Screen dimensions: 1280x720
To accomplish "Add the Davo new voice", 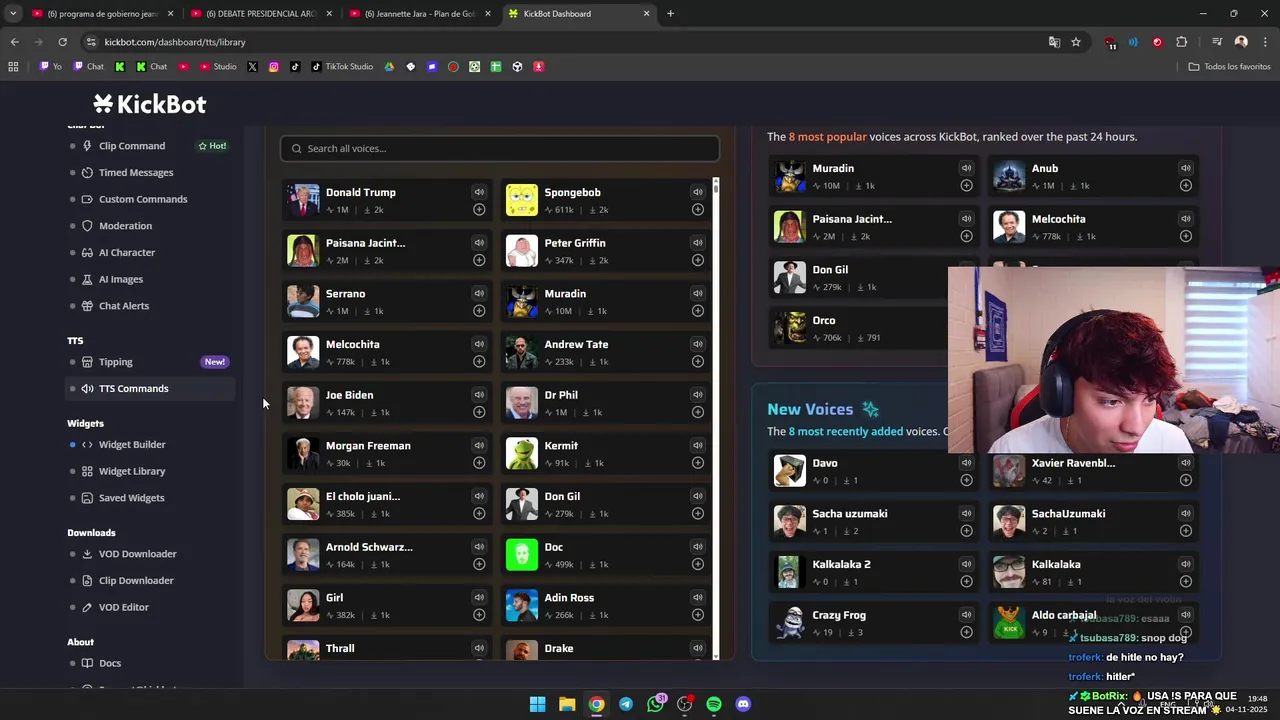I will click(966, 480).
